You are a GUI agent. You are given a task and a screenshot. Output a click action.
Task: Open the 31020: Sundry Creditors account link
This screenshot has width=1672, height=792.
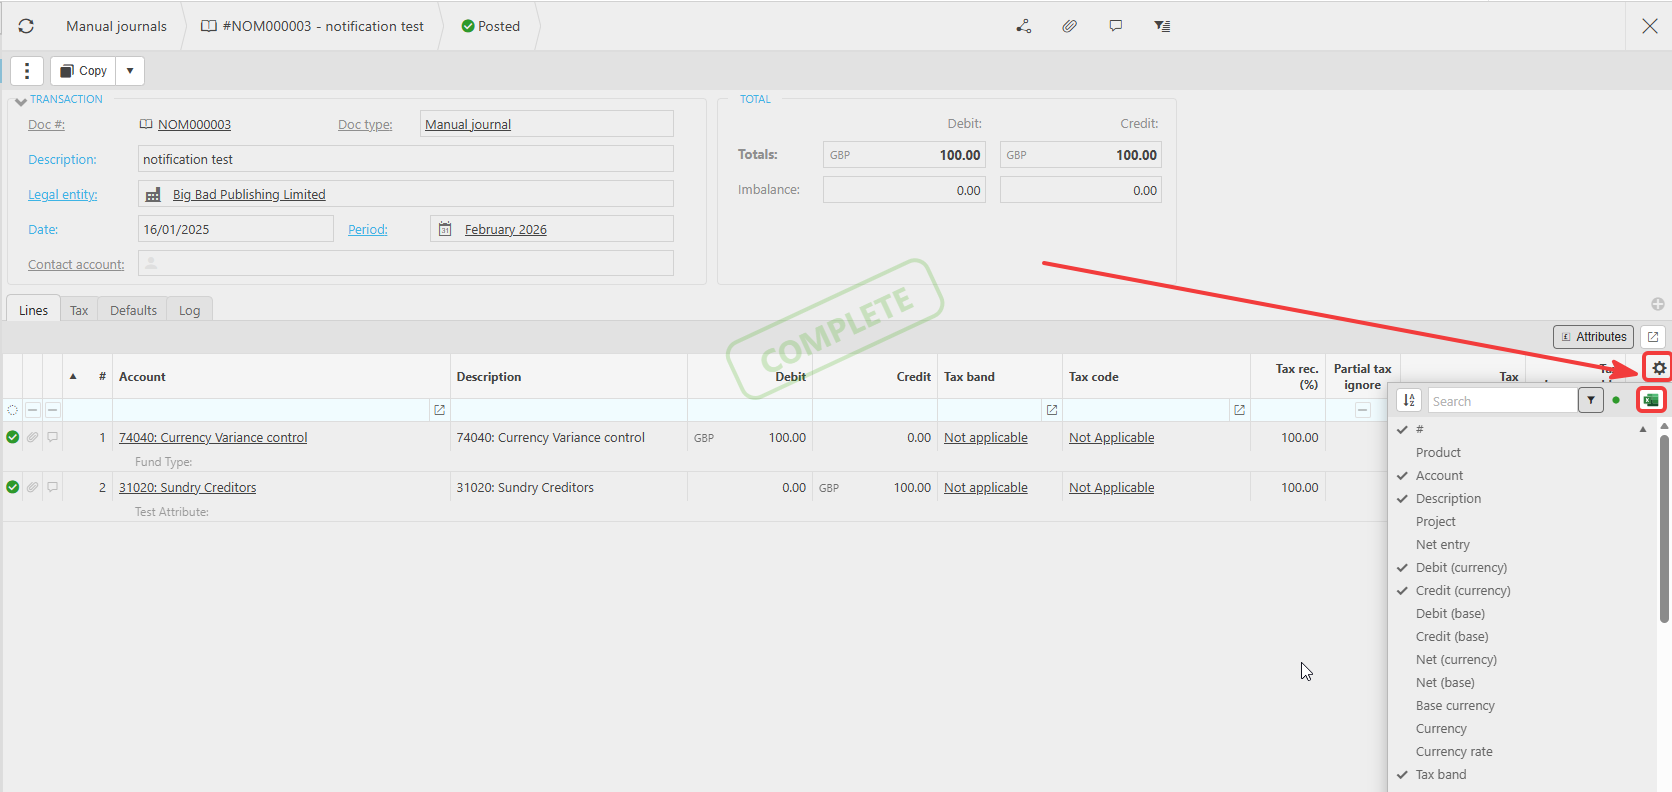pos(187,487)
